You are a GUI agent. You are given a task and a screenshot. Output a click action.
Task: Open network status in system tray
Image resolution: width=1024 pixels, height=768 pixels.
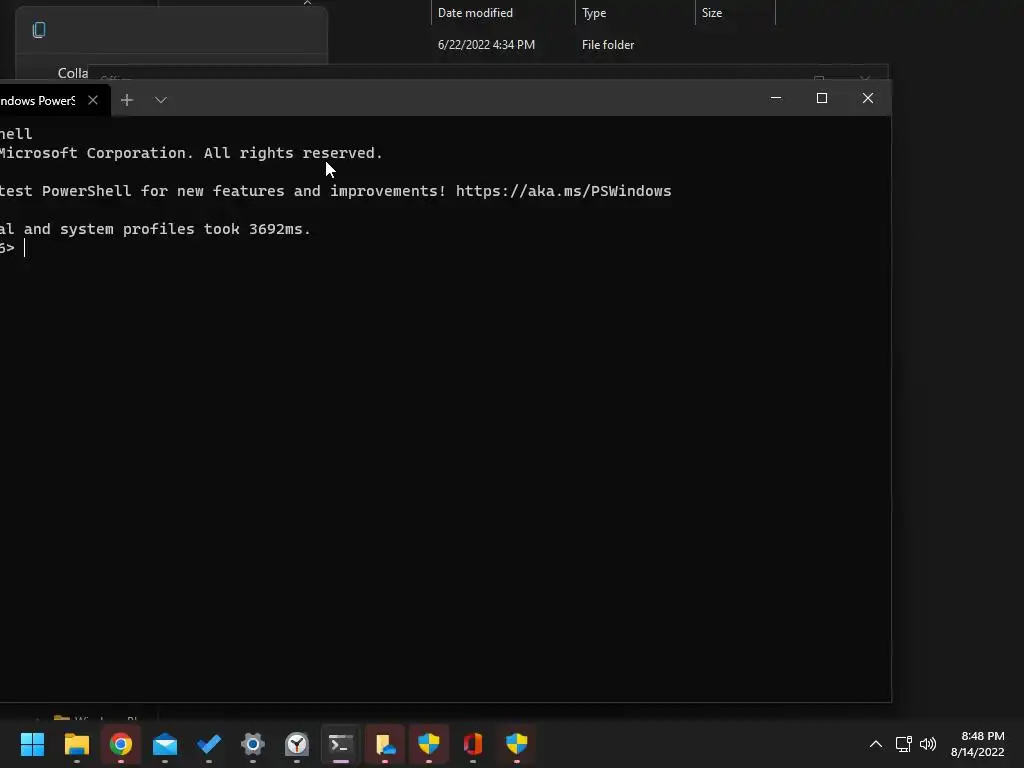point(904,744)
